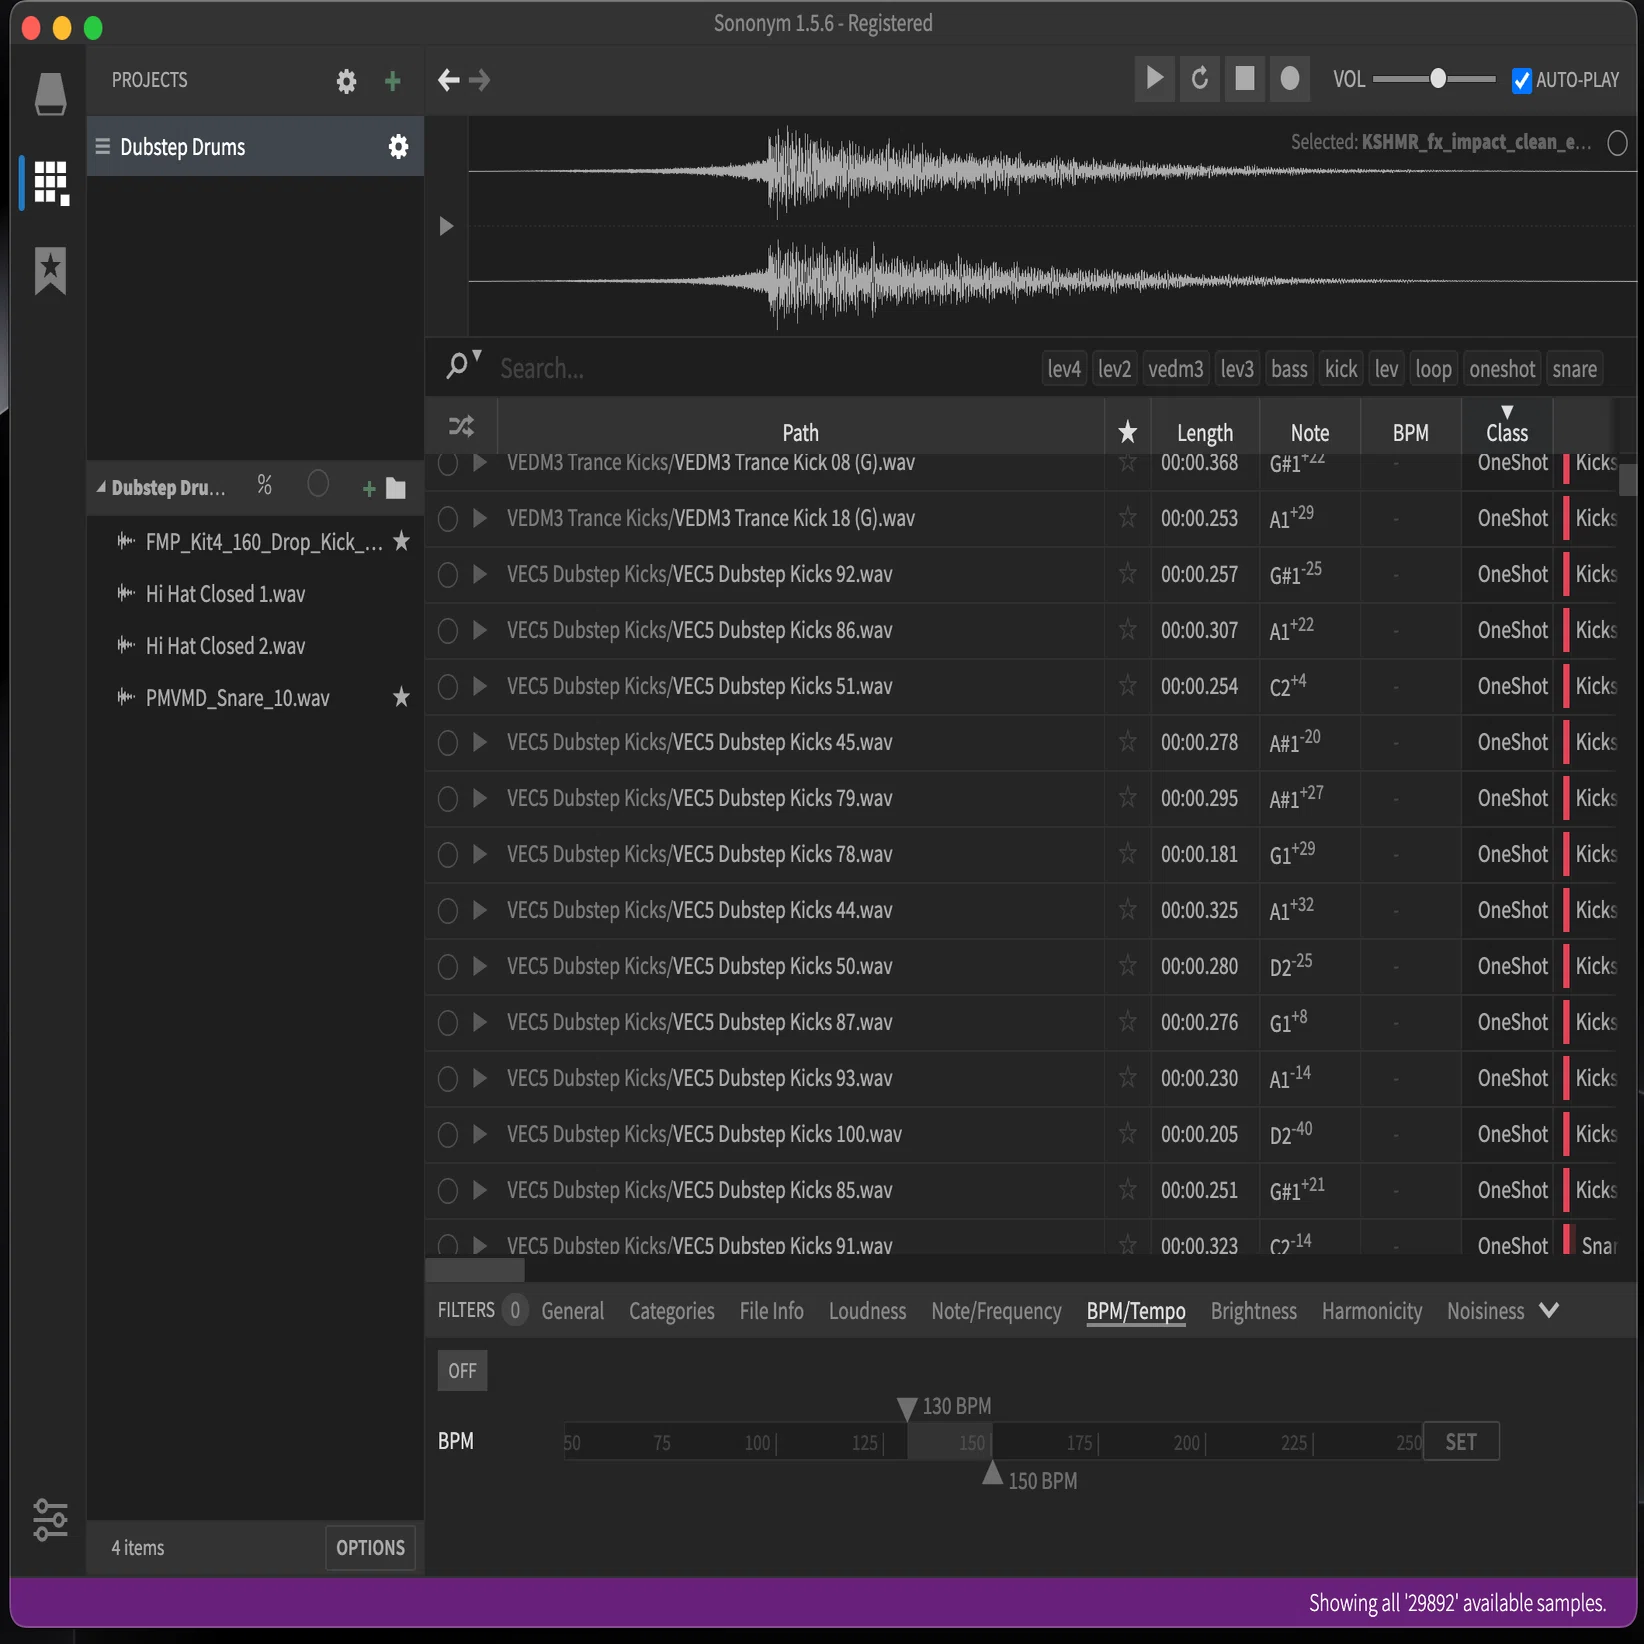Viewport: 1644px width, 1644px height.
Task: Open Dubstep Drums project settings gear
Action: click(398, 147)
